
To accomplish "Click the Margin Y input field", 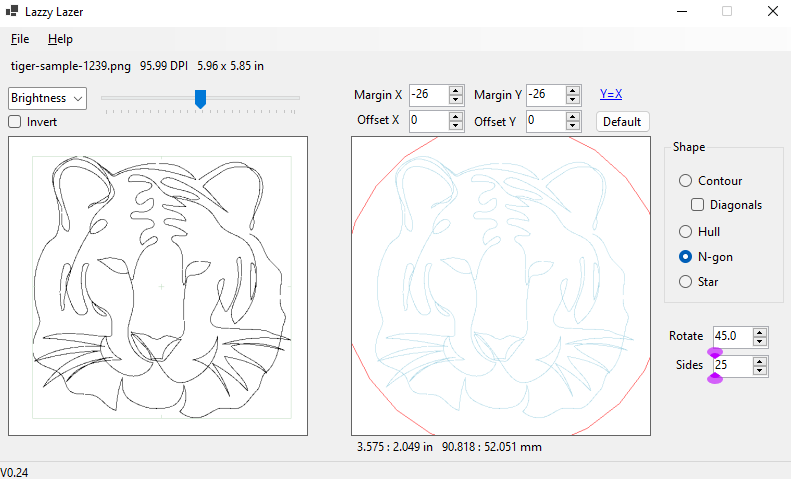I will point(545,94).
